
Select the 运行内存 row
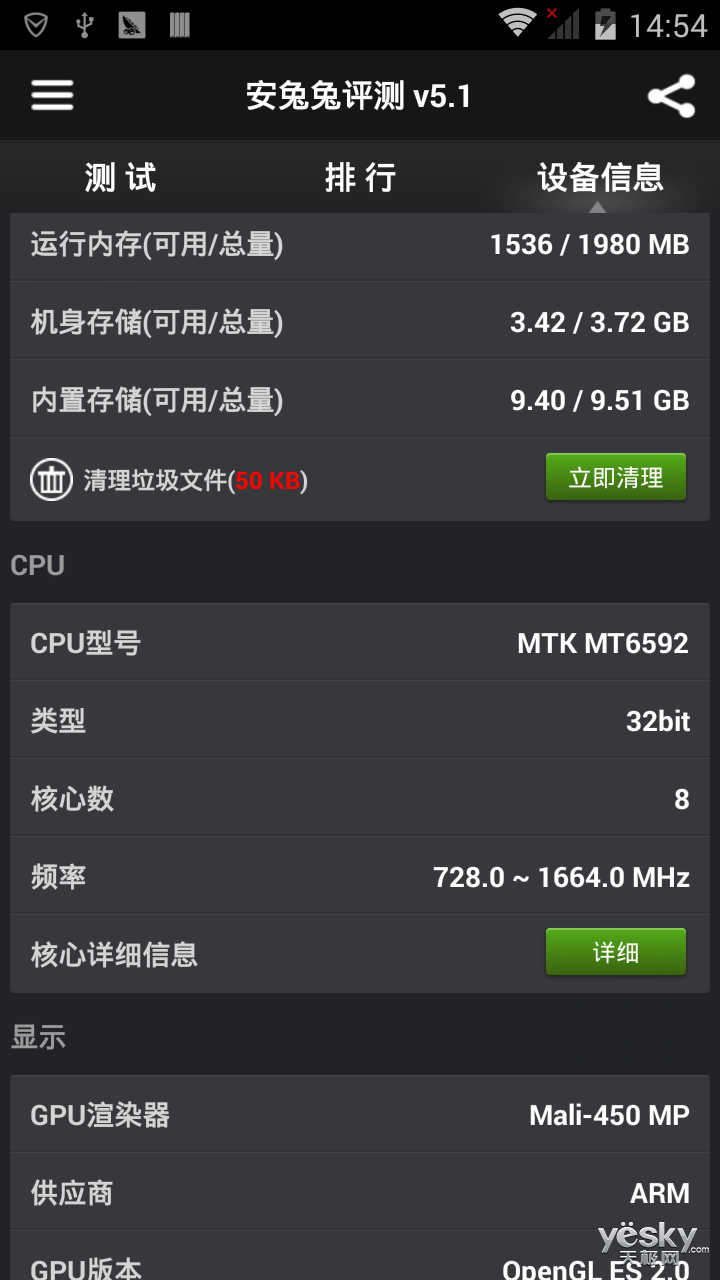pyautogui.click(x=360, y=244)
